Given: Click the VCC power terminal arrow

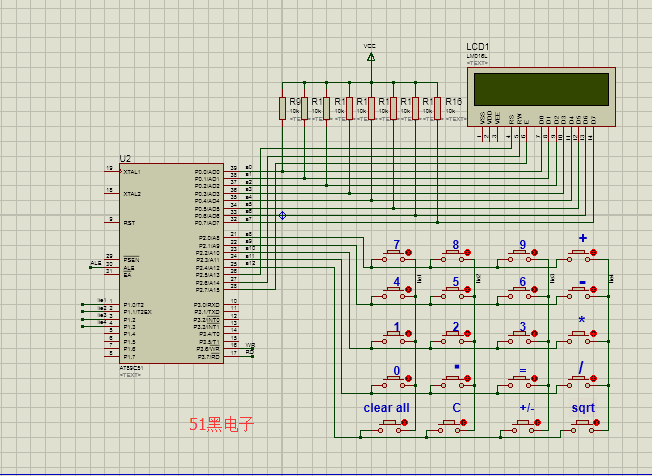Looking at the screenshot, I should [x=371, y=58].
